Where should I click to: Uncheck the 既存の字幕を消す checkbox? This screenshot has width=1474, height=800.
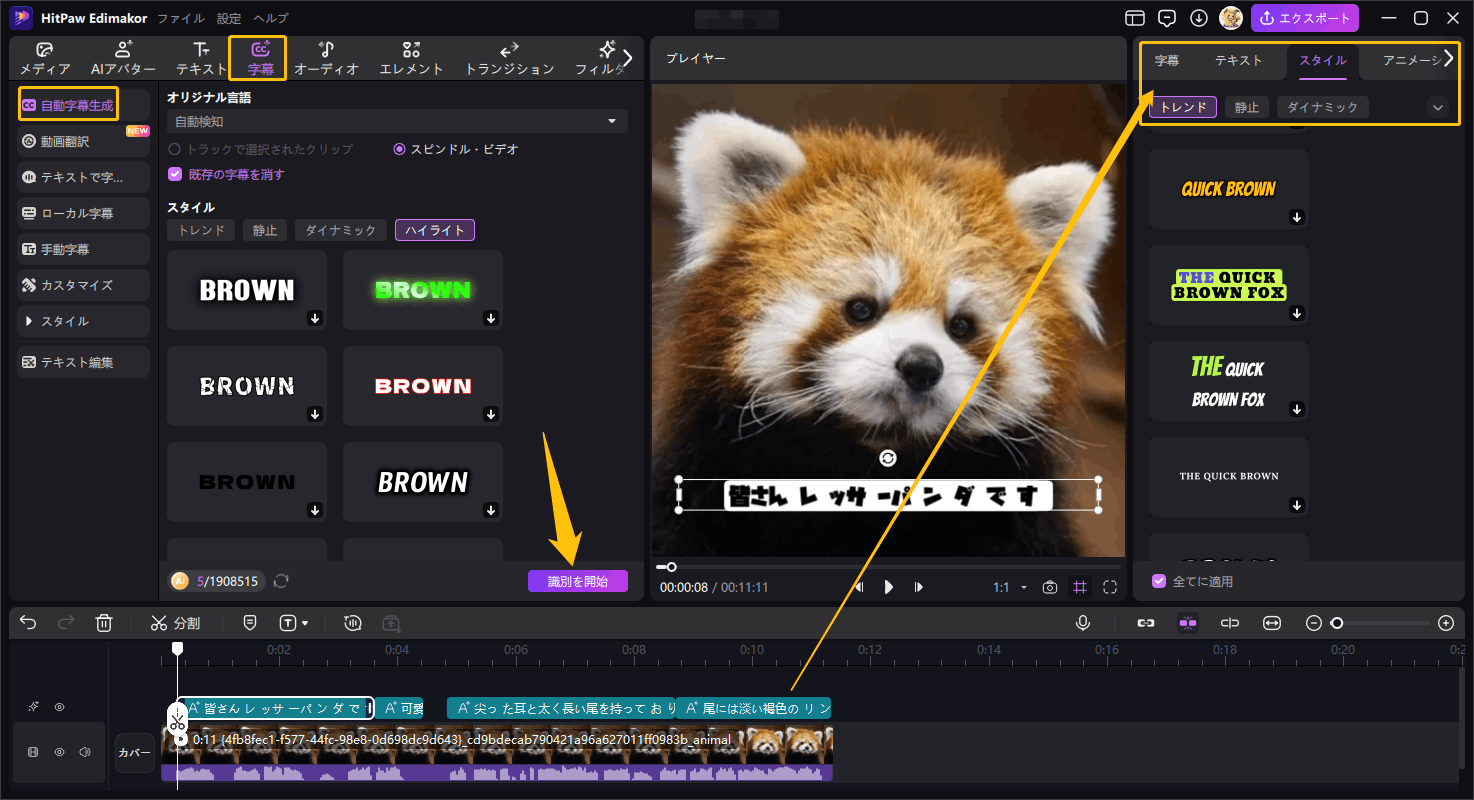tap(175, 174)
